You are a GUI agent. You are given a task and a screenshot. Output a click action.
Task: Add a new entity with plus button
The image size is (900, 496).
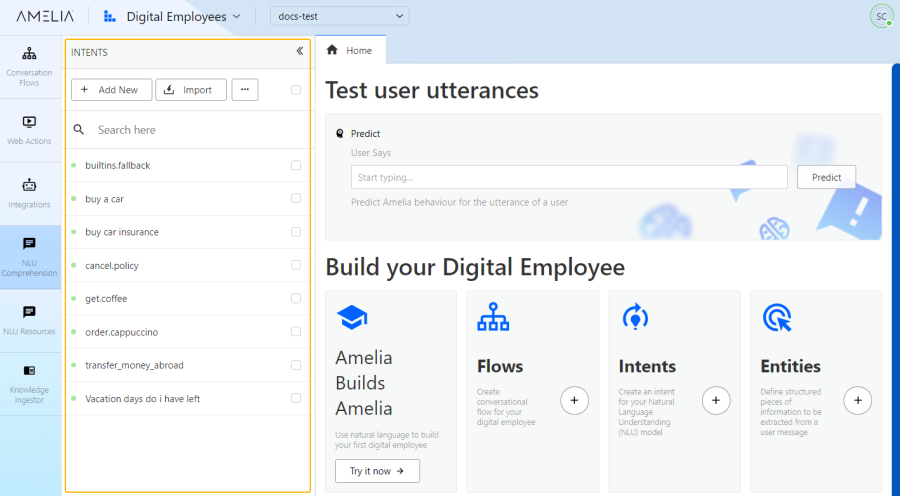[x=858, y=401]
